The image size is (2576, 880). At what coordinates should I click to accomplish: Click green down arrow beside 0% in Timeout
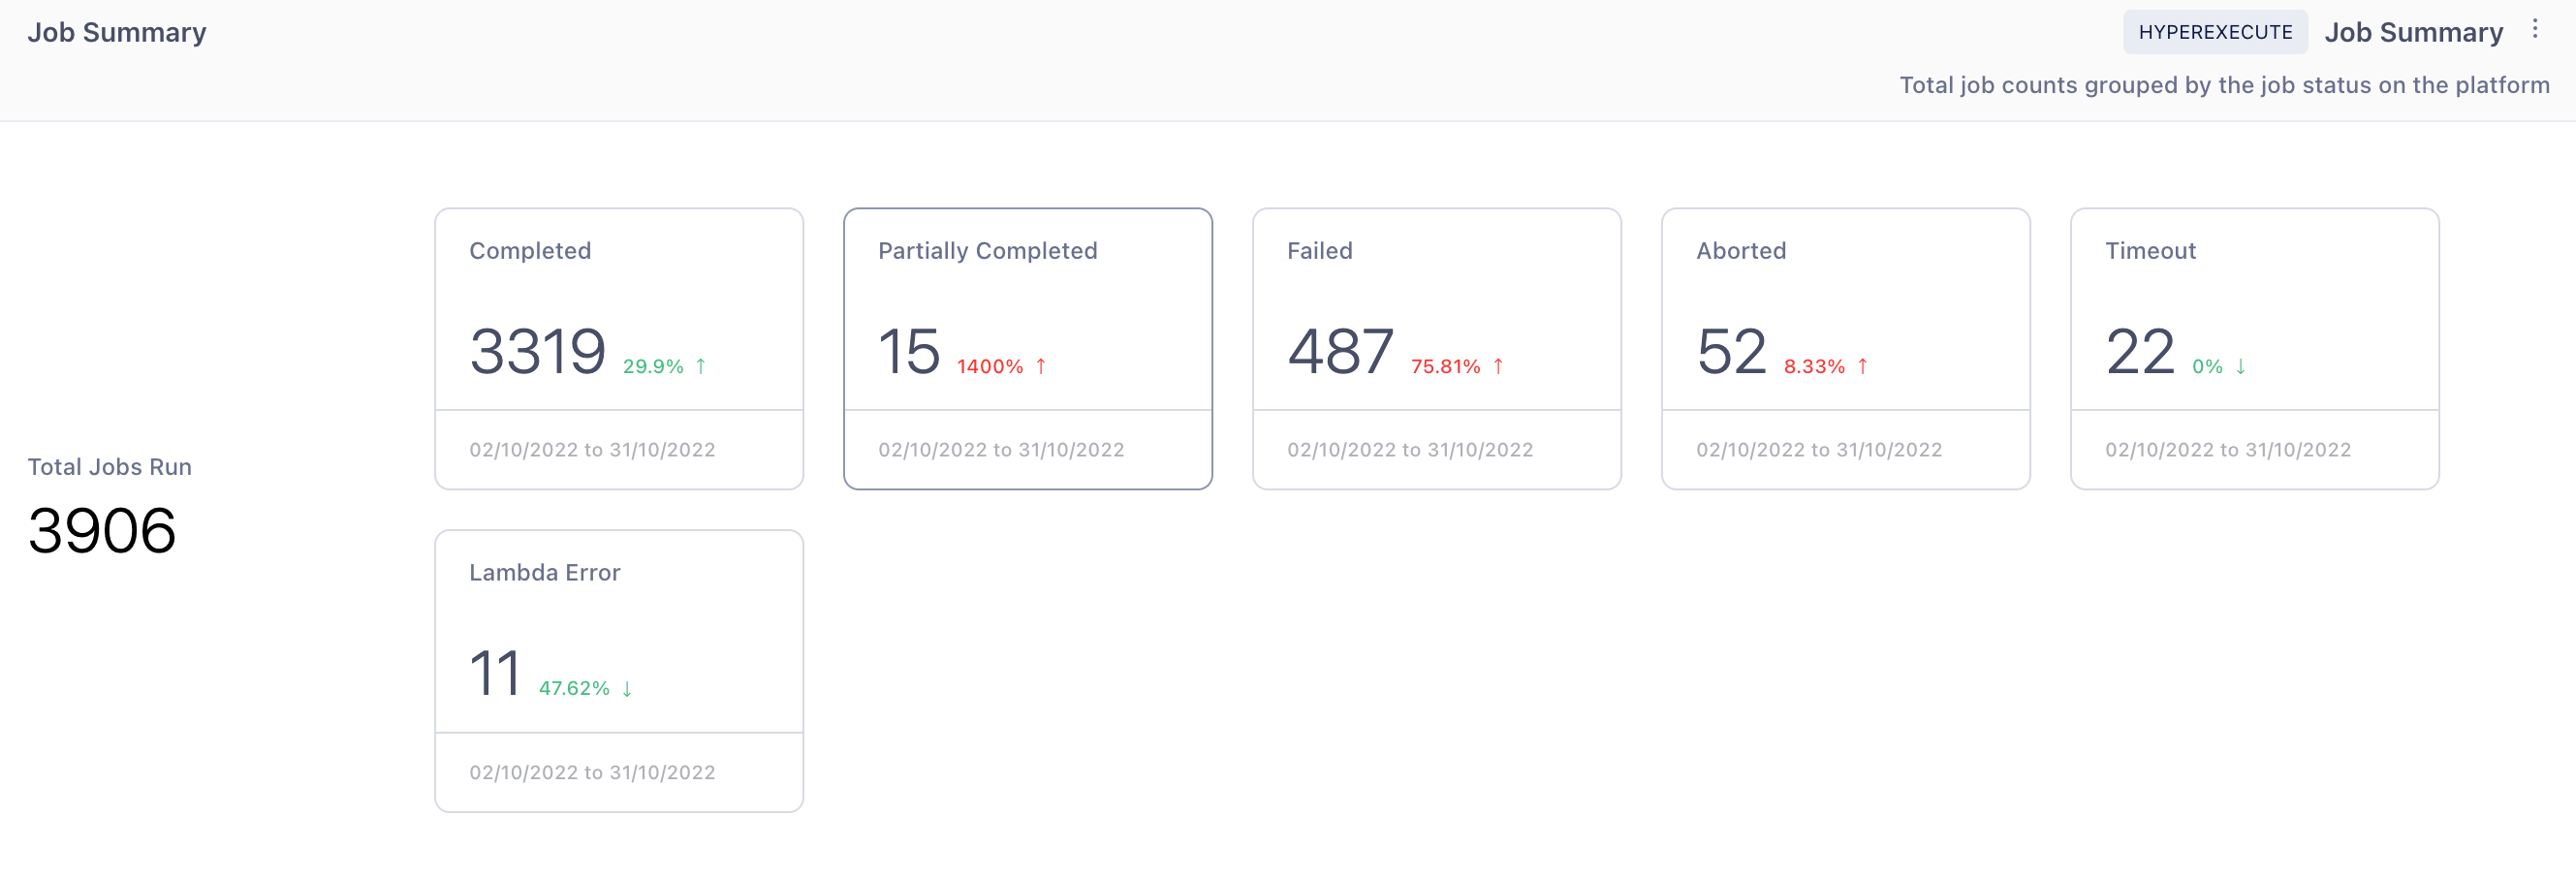click(2240, 366)
